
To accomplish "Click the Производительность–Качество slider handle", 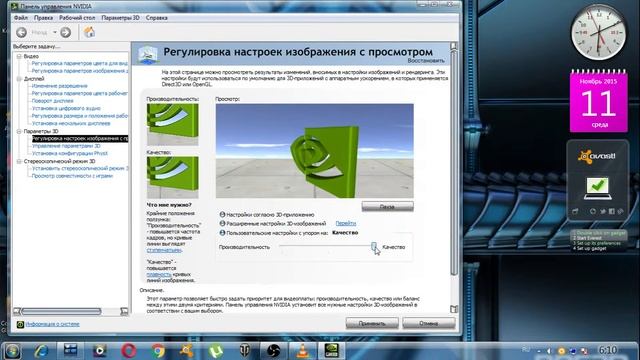I will [374, 246].
